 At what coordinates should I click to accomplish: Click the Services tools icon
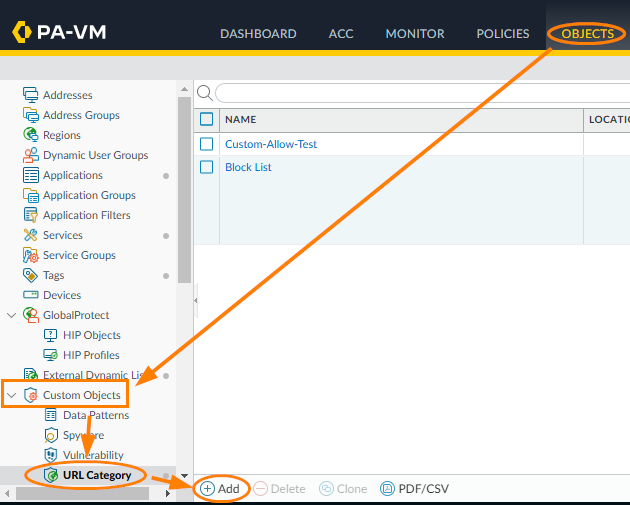coord(31,235)
